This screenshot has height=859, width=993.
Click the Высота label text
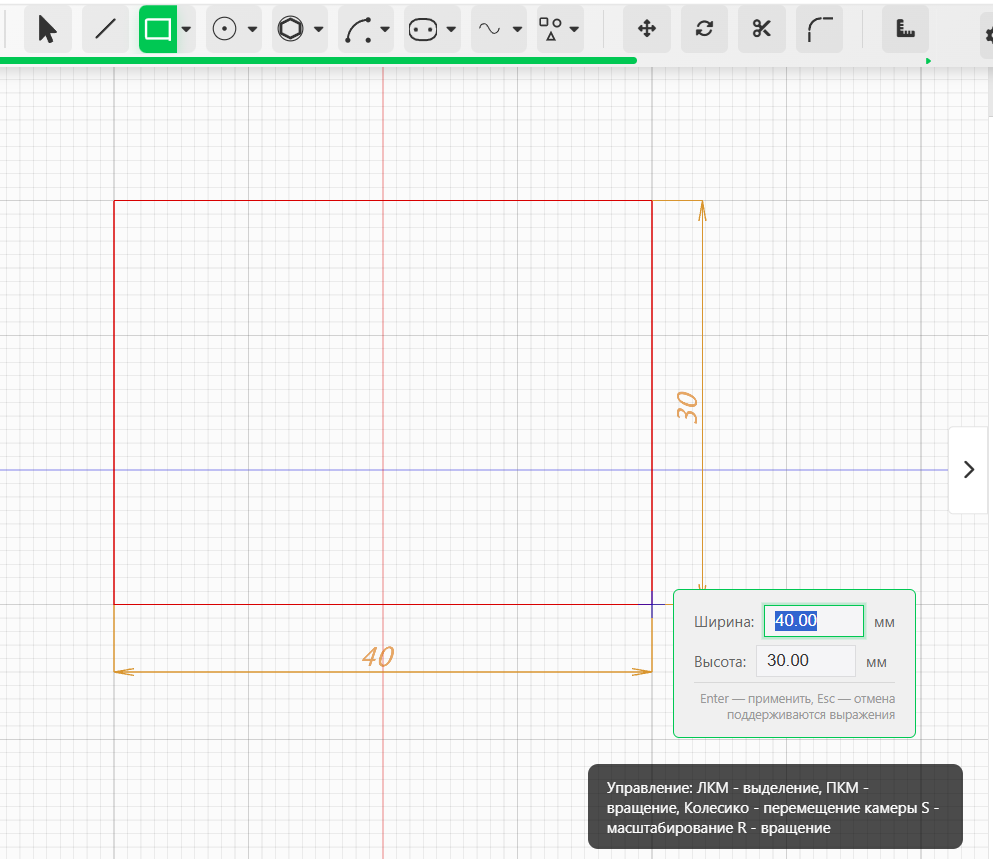coord(720,661)
